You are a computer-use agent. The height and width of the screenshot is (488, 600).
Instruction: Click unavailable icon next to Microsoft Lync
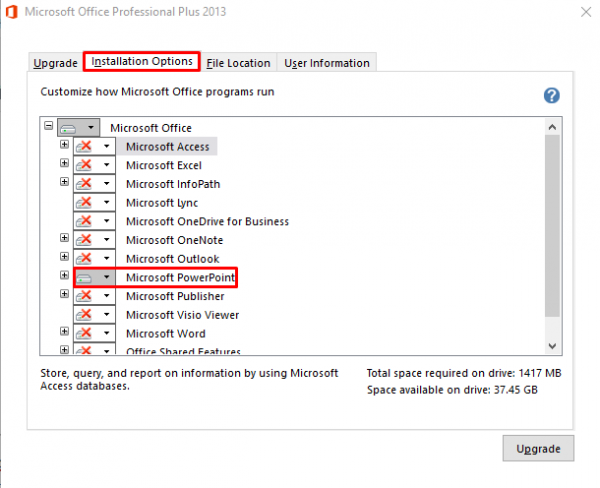click(x=86, y=202)
